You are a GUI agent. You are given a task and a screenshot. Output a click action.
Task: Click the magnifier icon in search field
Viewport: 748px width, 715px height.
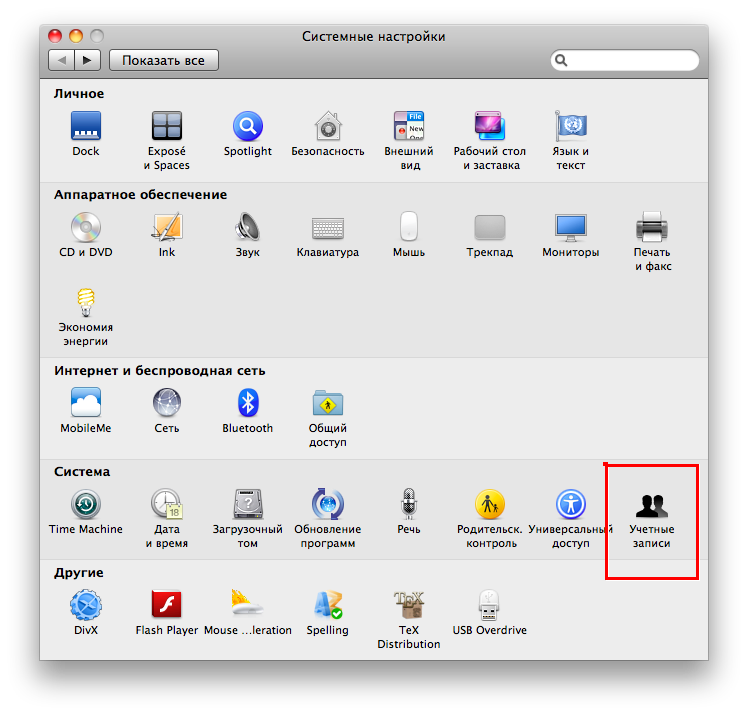561,60
